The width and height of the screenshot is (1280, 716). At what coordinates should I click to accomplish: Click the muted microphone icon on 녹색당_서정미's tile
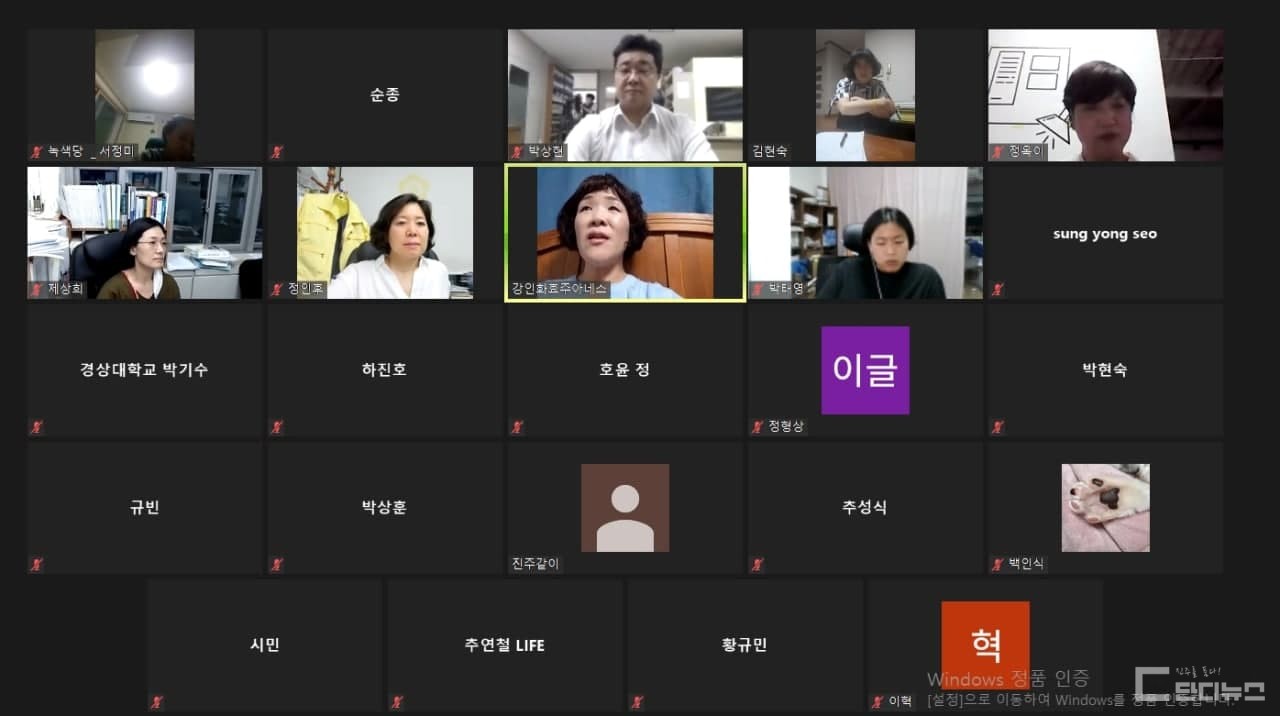coord(35,150)
